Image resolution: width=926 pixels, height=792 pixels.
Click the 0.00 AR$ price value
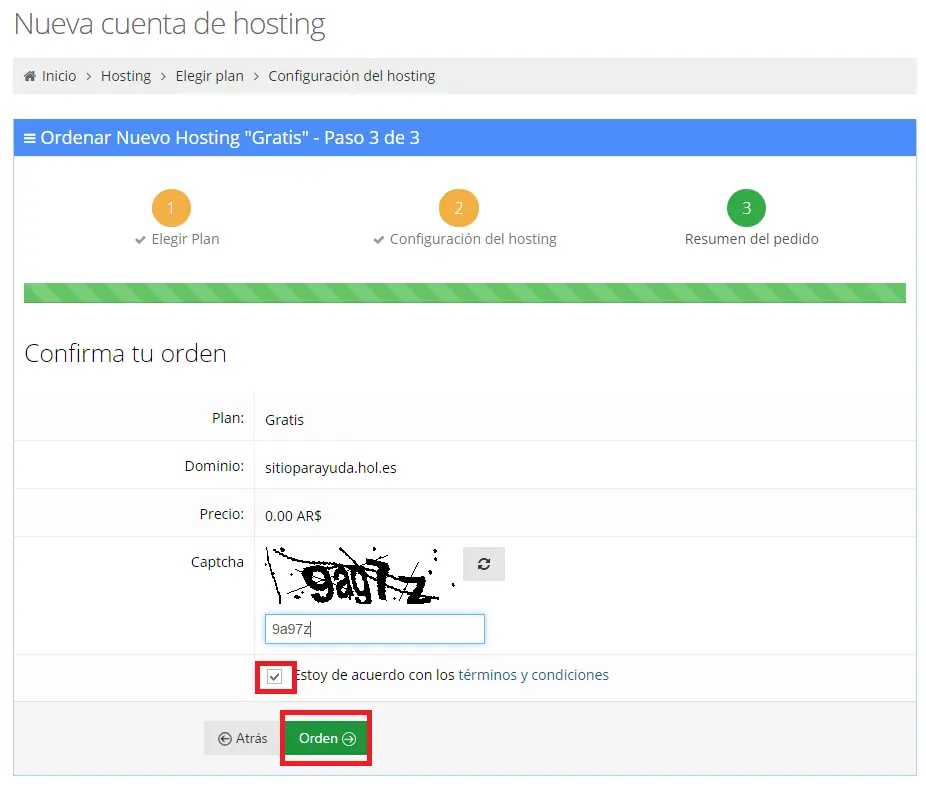293,516
